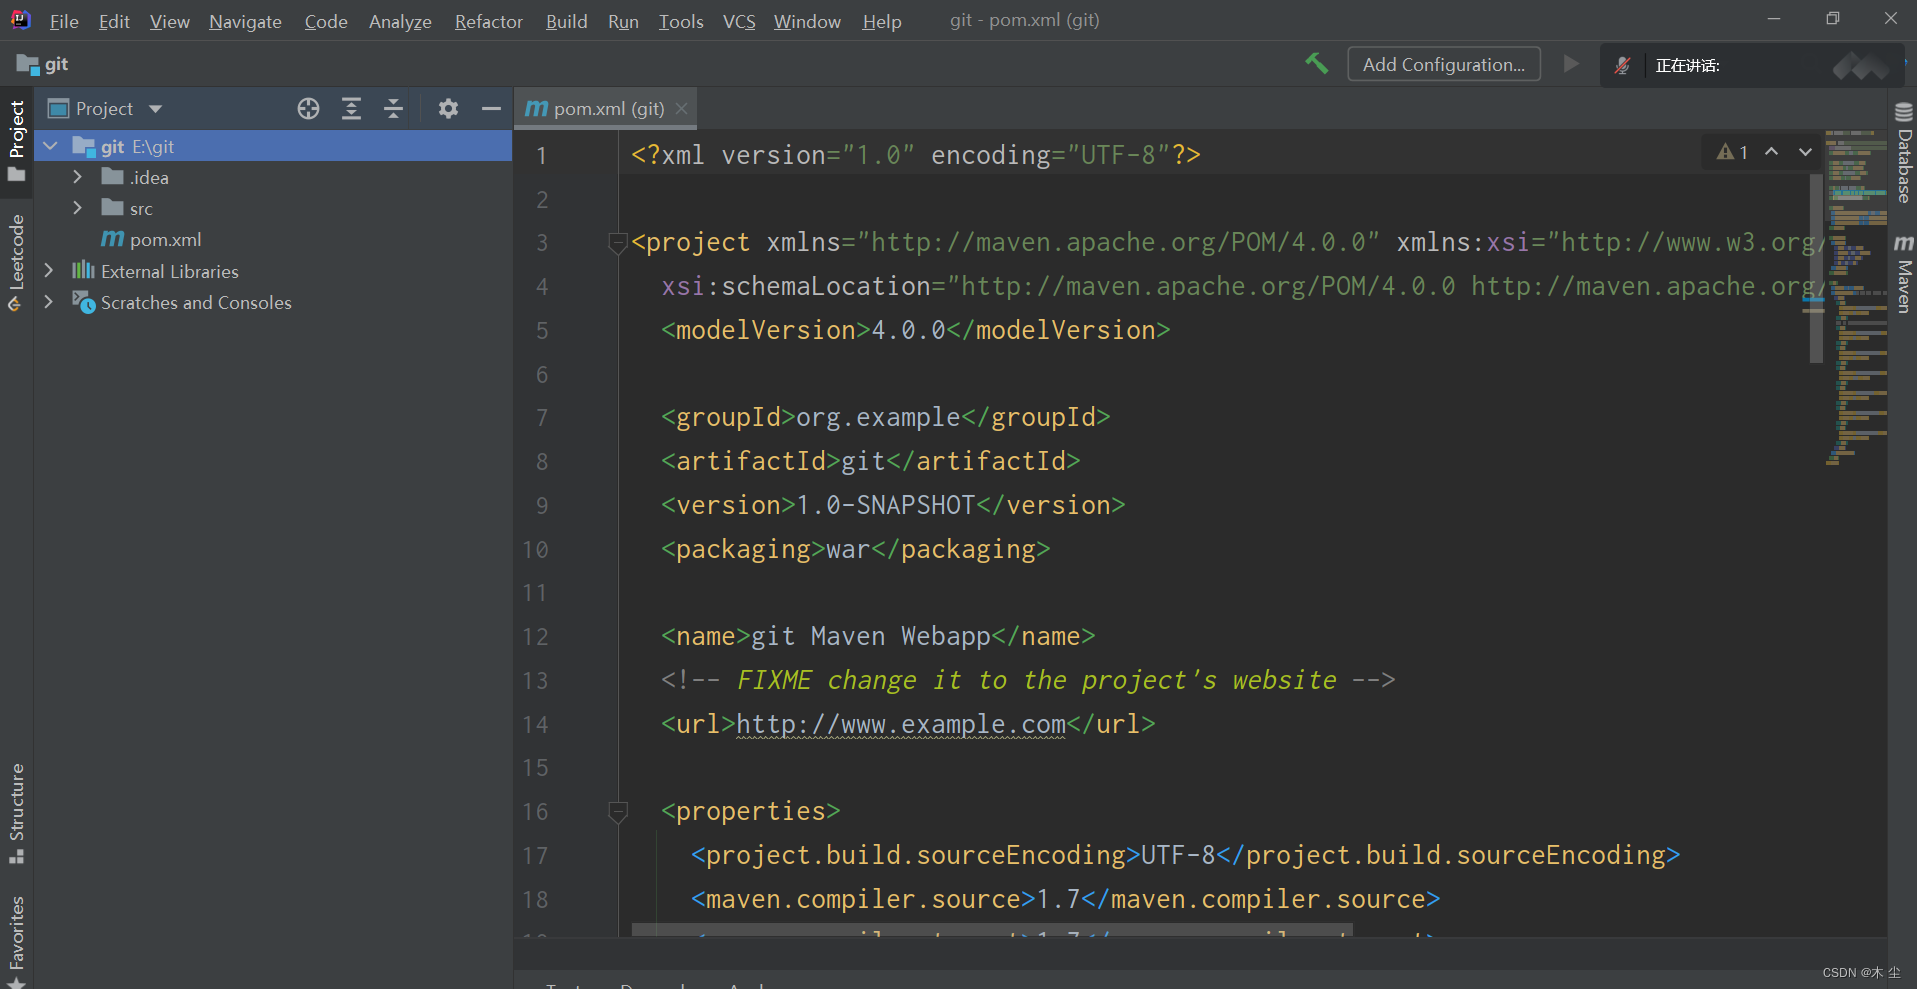This screenshot has height=989, width=1917.
Task: Fold the properties block on line 16
Action: [x=618, y=811]
